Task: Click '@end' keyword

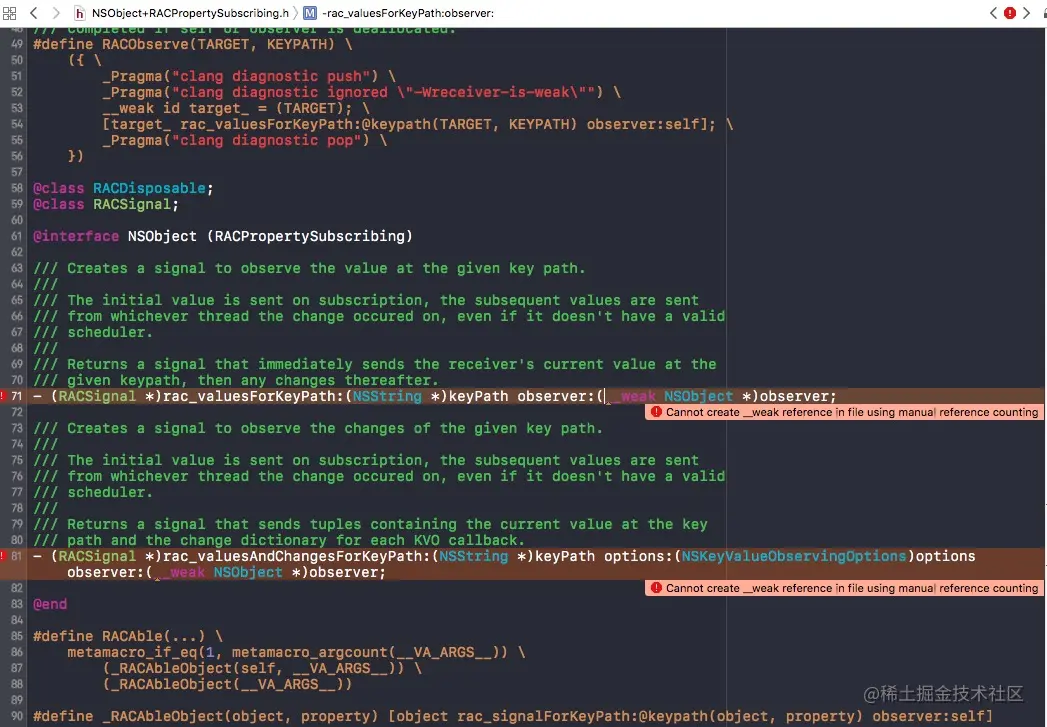Action: click(50, 604)
